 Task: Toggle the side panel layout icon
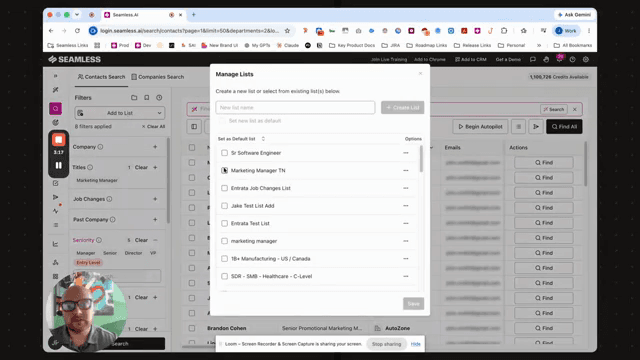point(194,127)
